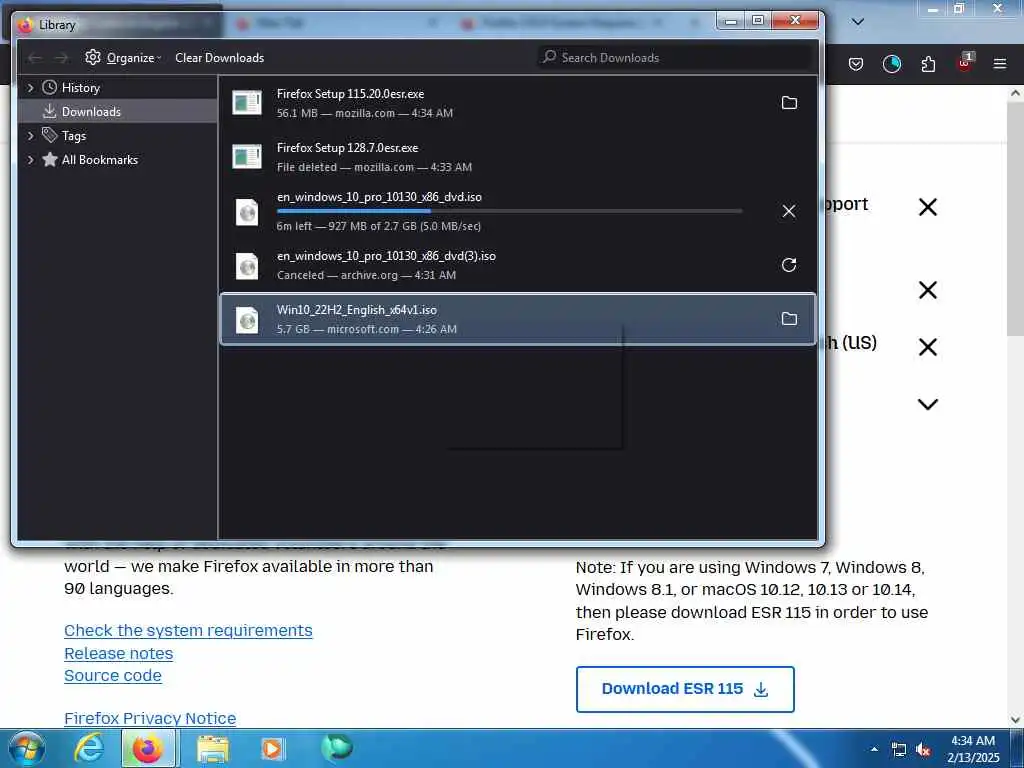
Task: Click the Clear Downloads button
Action: [219, 58]
